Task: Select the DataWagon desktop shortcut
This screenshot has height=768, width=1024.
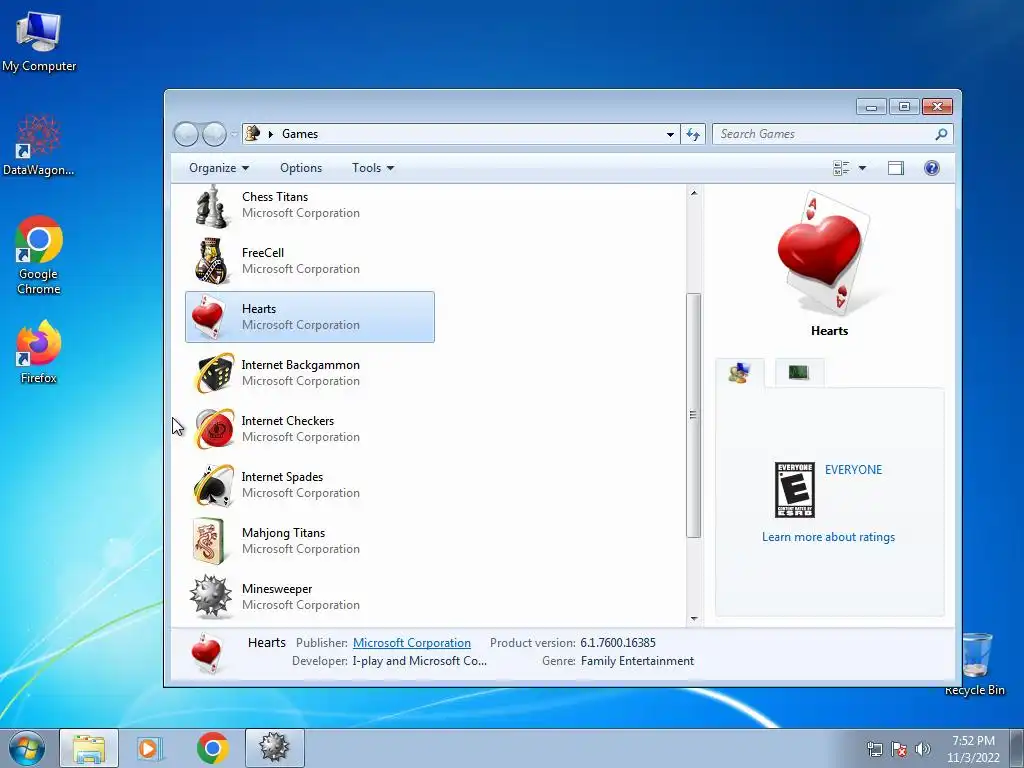Action: pyautogui.click(x=39, y=145)
